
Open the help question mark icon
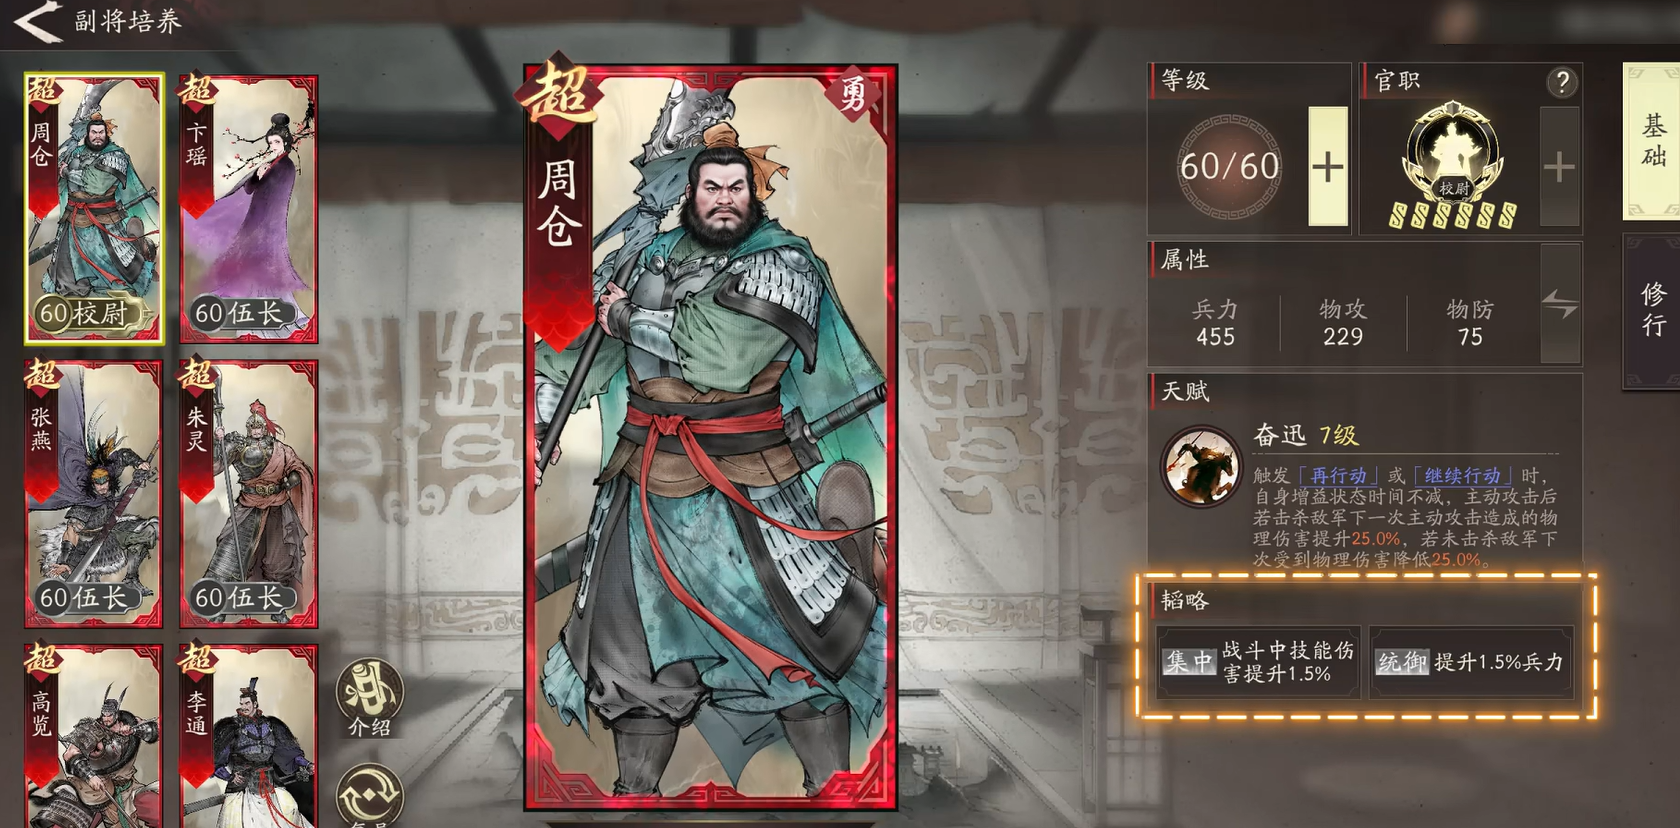(x=1562, y=82)
